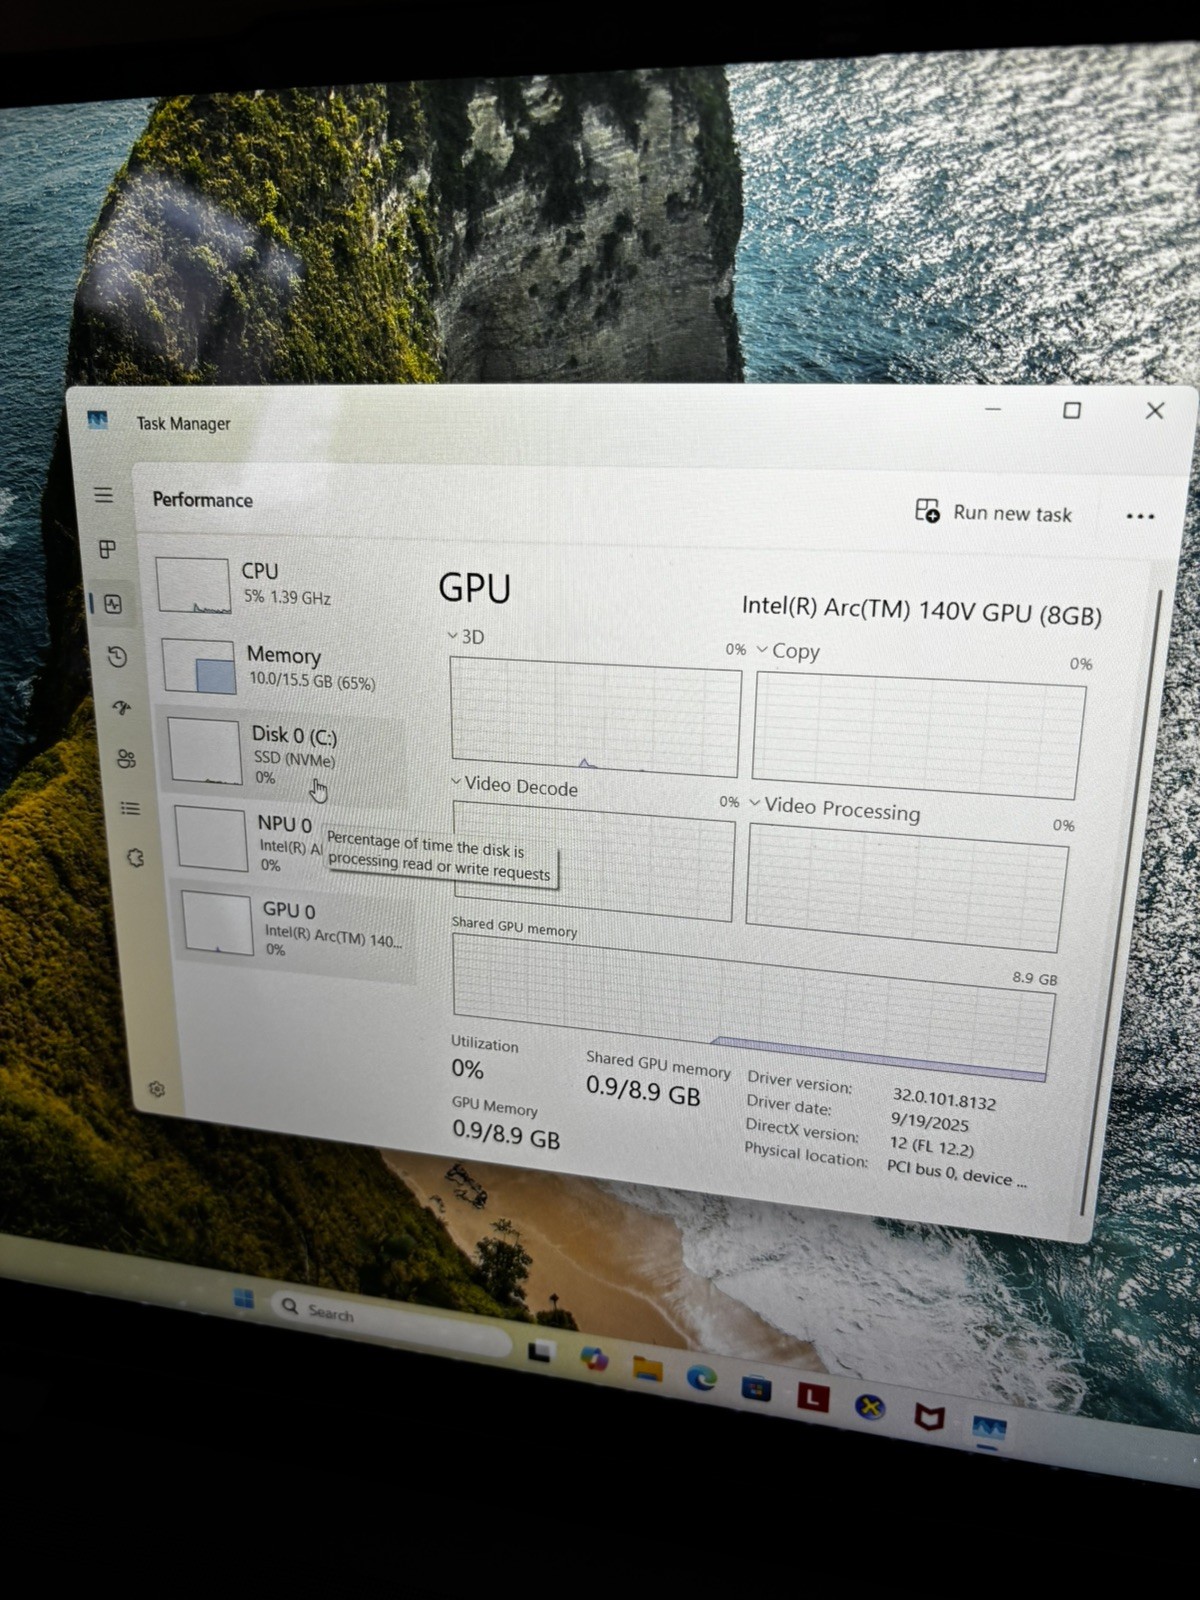Click the GPU Memory 0.9/8.9 GB value
The width and height of the screenshot is (1200, 1600).
coord(506,1133)
